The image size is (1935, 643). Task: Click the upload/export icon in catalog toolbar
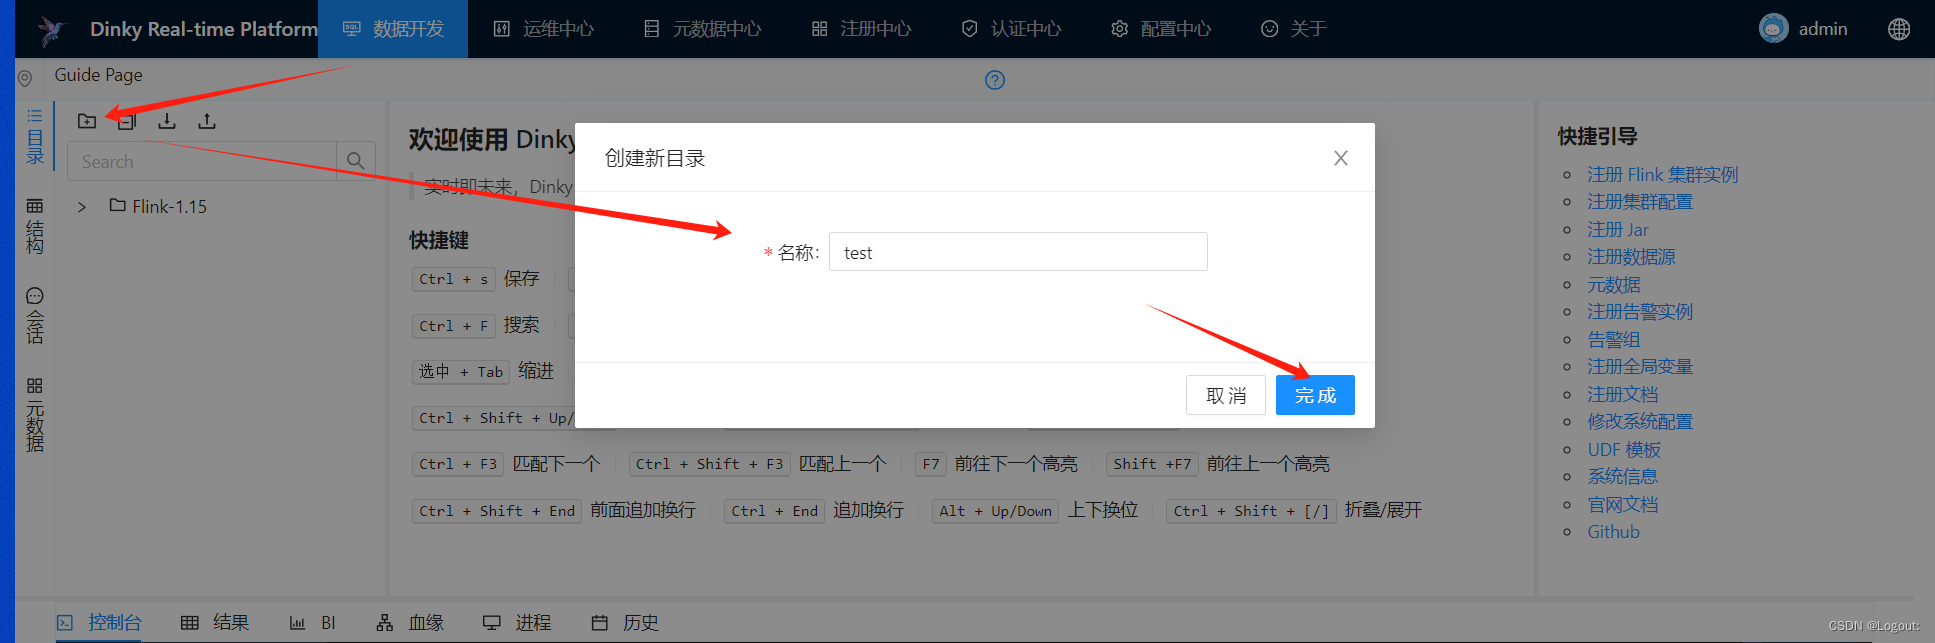[x=207, y=121]
